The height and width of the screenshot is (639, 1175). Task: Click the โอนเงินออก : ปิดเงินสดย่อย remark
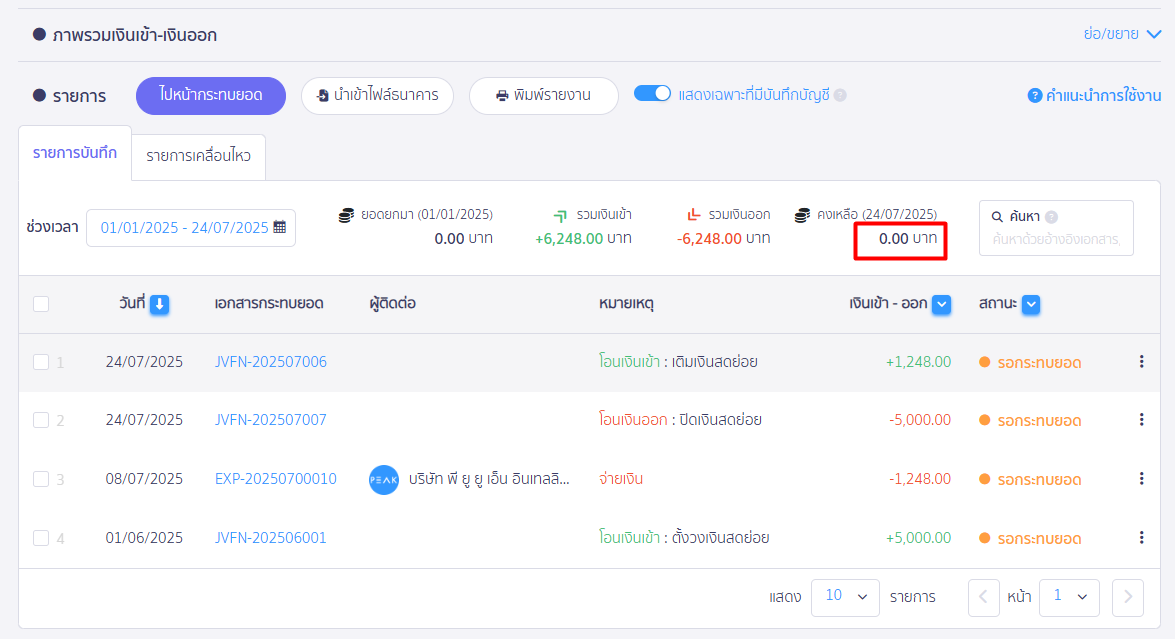point(680,420)
